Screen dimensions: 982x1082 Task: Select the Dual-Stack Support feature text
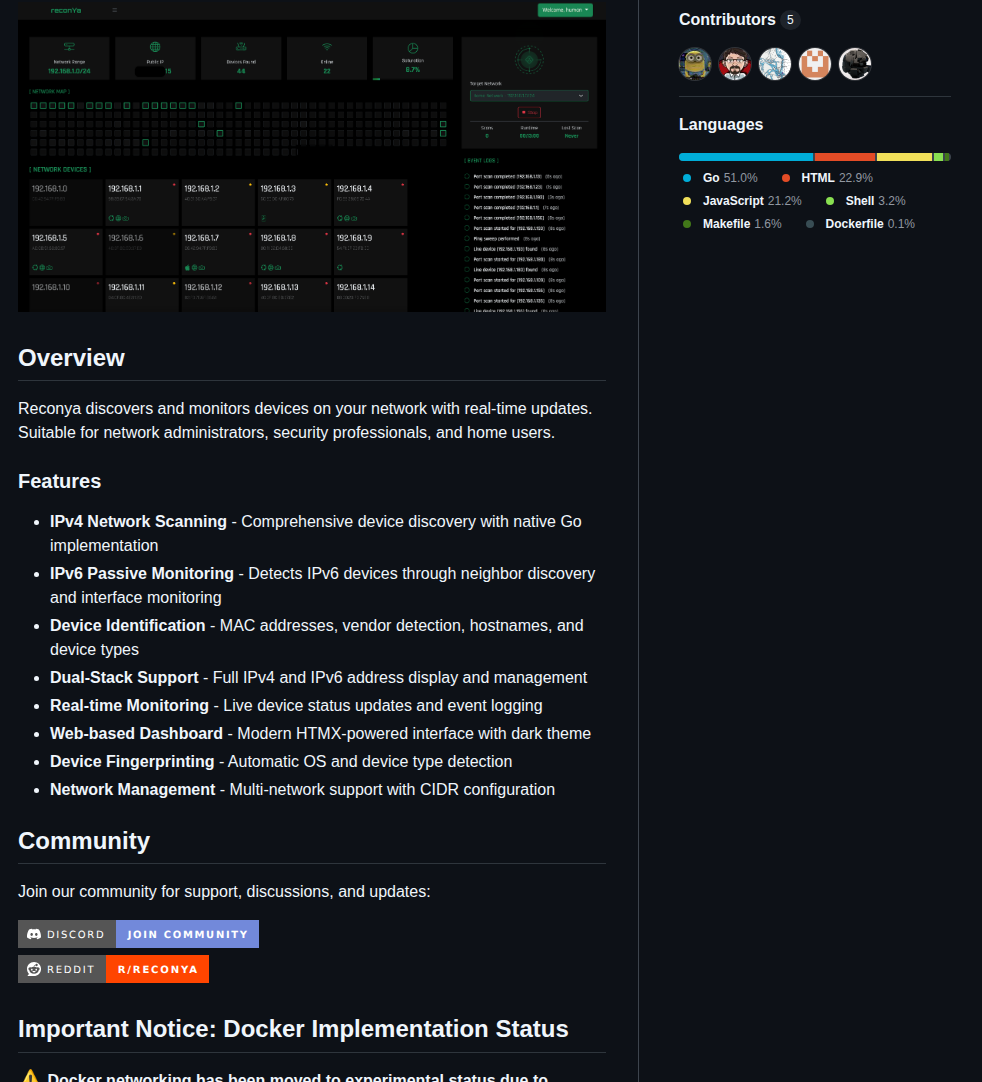click(x=318, y=678)
